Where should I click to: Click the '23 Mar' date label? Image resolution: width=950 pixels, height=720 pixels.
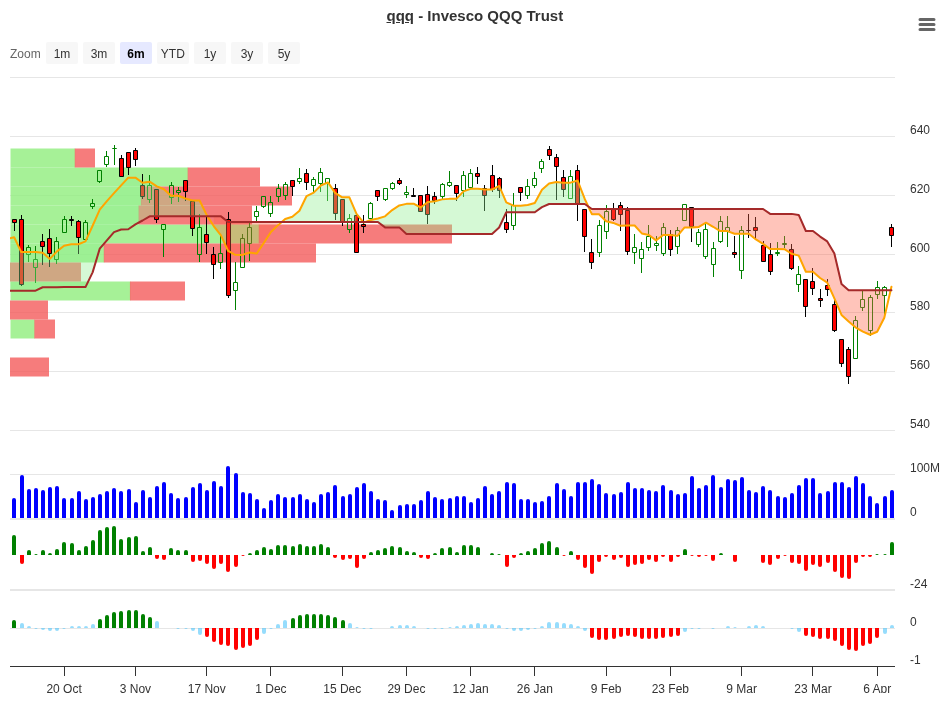812,688
